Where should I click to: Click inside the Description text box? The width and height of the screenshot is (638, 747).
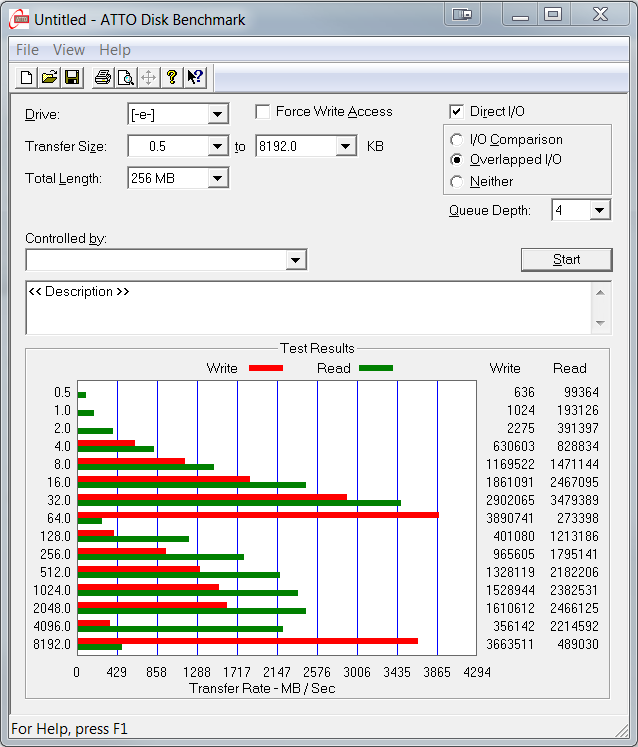[x=300, y=308]
